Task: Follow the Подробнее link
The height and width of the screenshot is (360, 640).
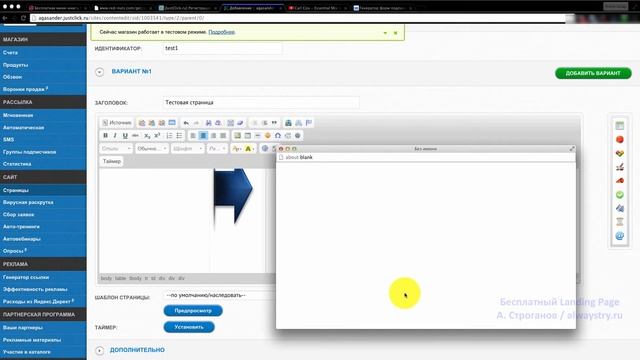Action: coord(222,32)
